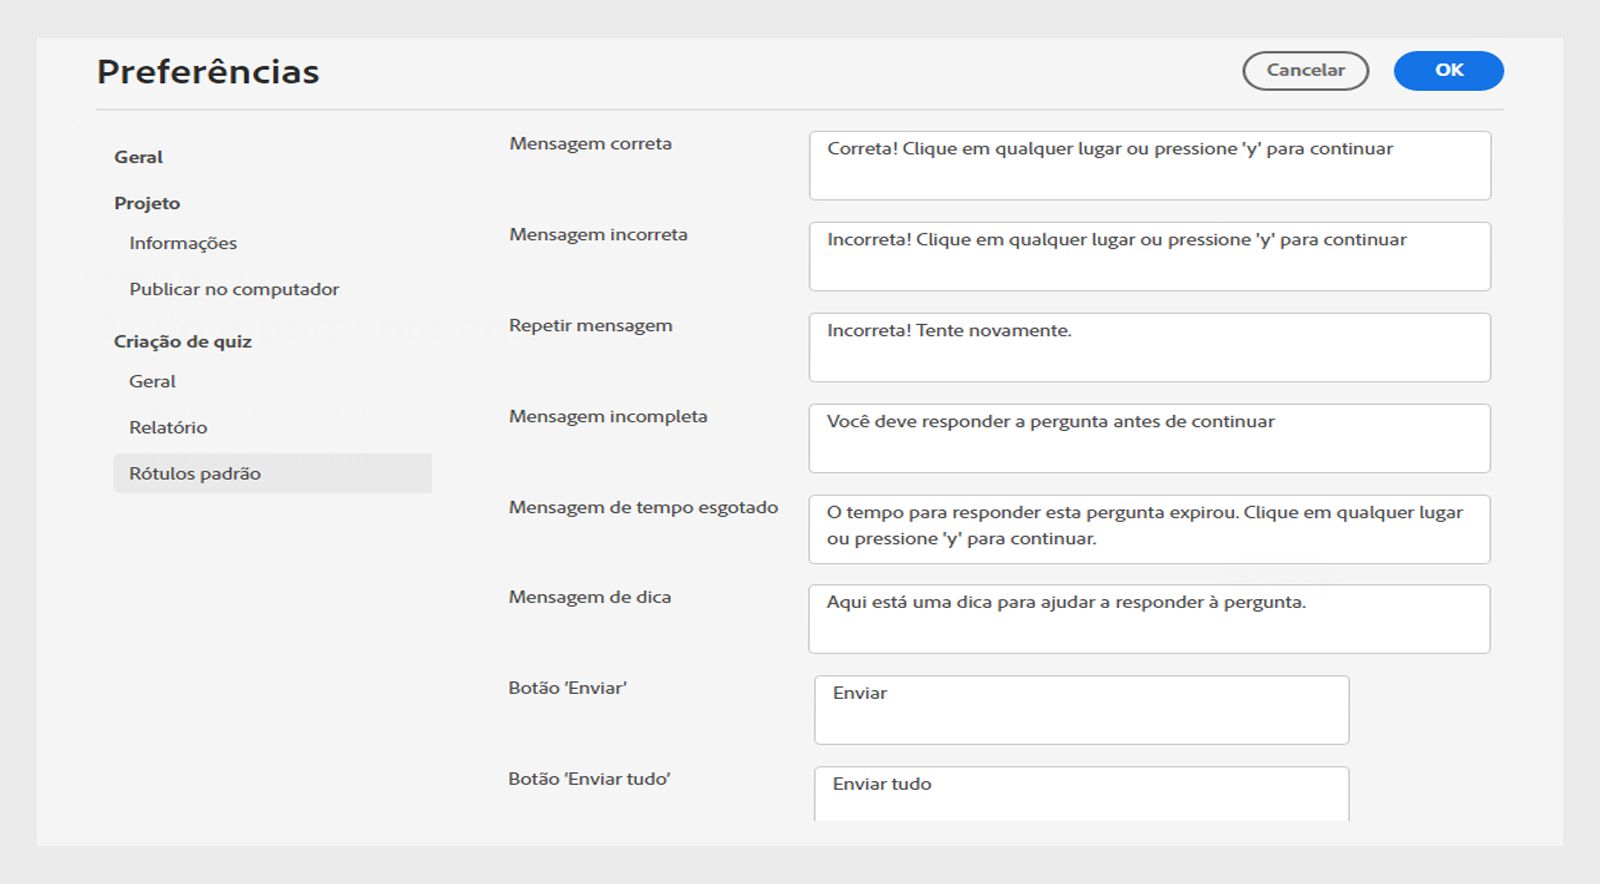Focus the Mensagem de dica text box
Screen dimensions: 1600x884
point(1149,620)
